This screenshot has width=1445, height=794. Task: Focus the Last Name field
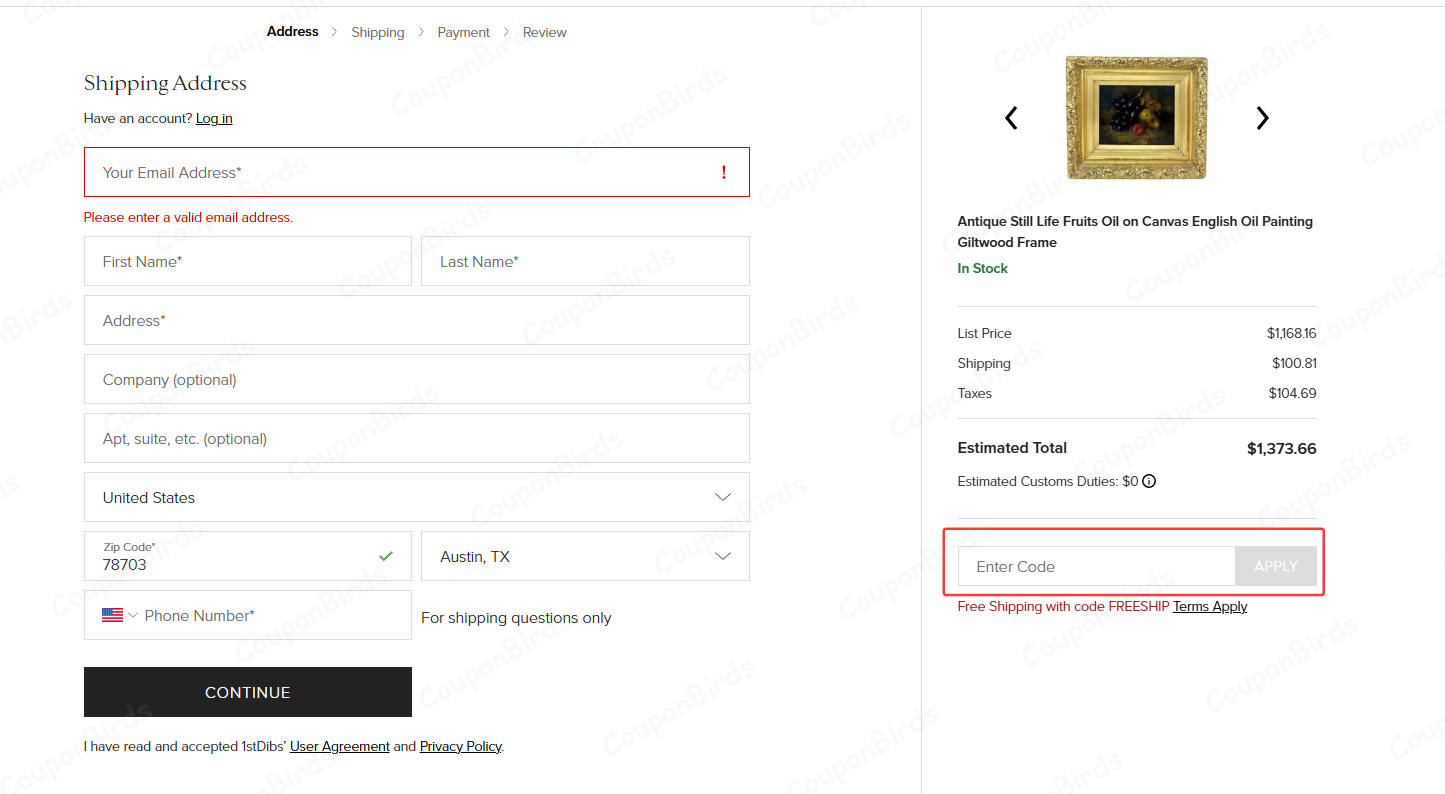[585, 261]
